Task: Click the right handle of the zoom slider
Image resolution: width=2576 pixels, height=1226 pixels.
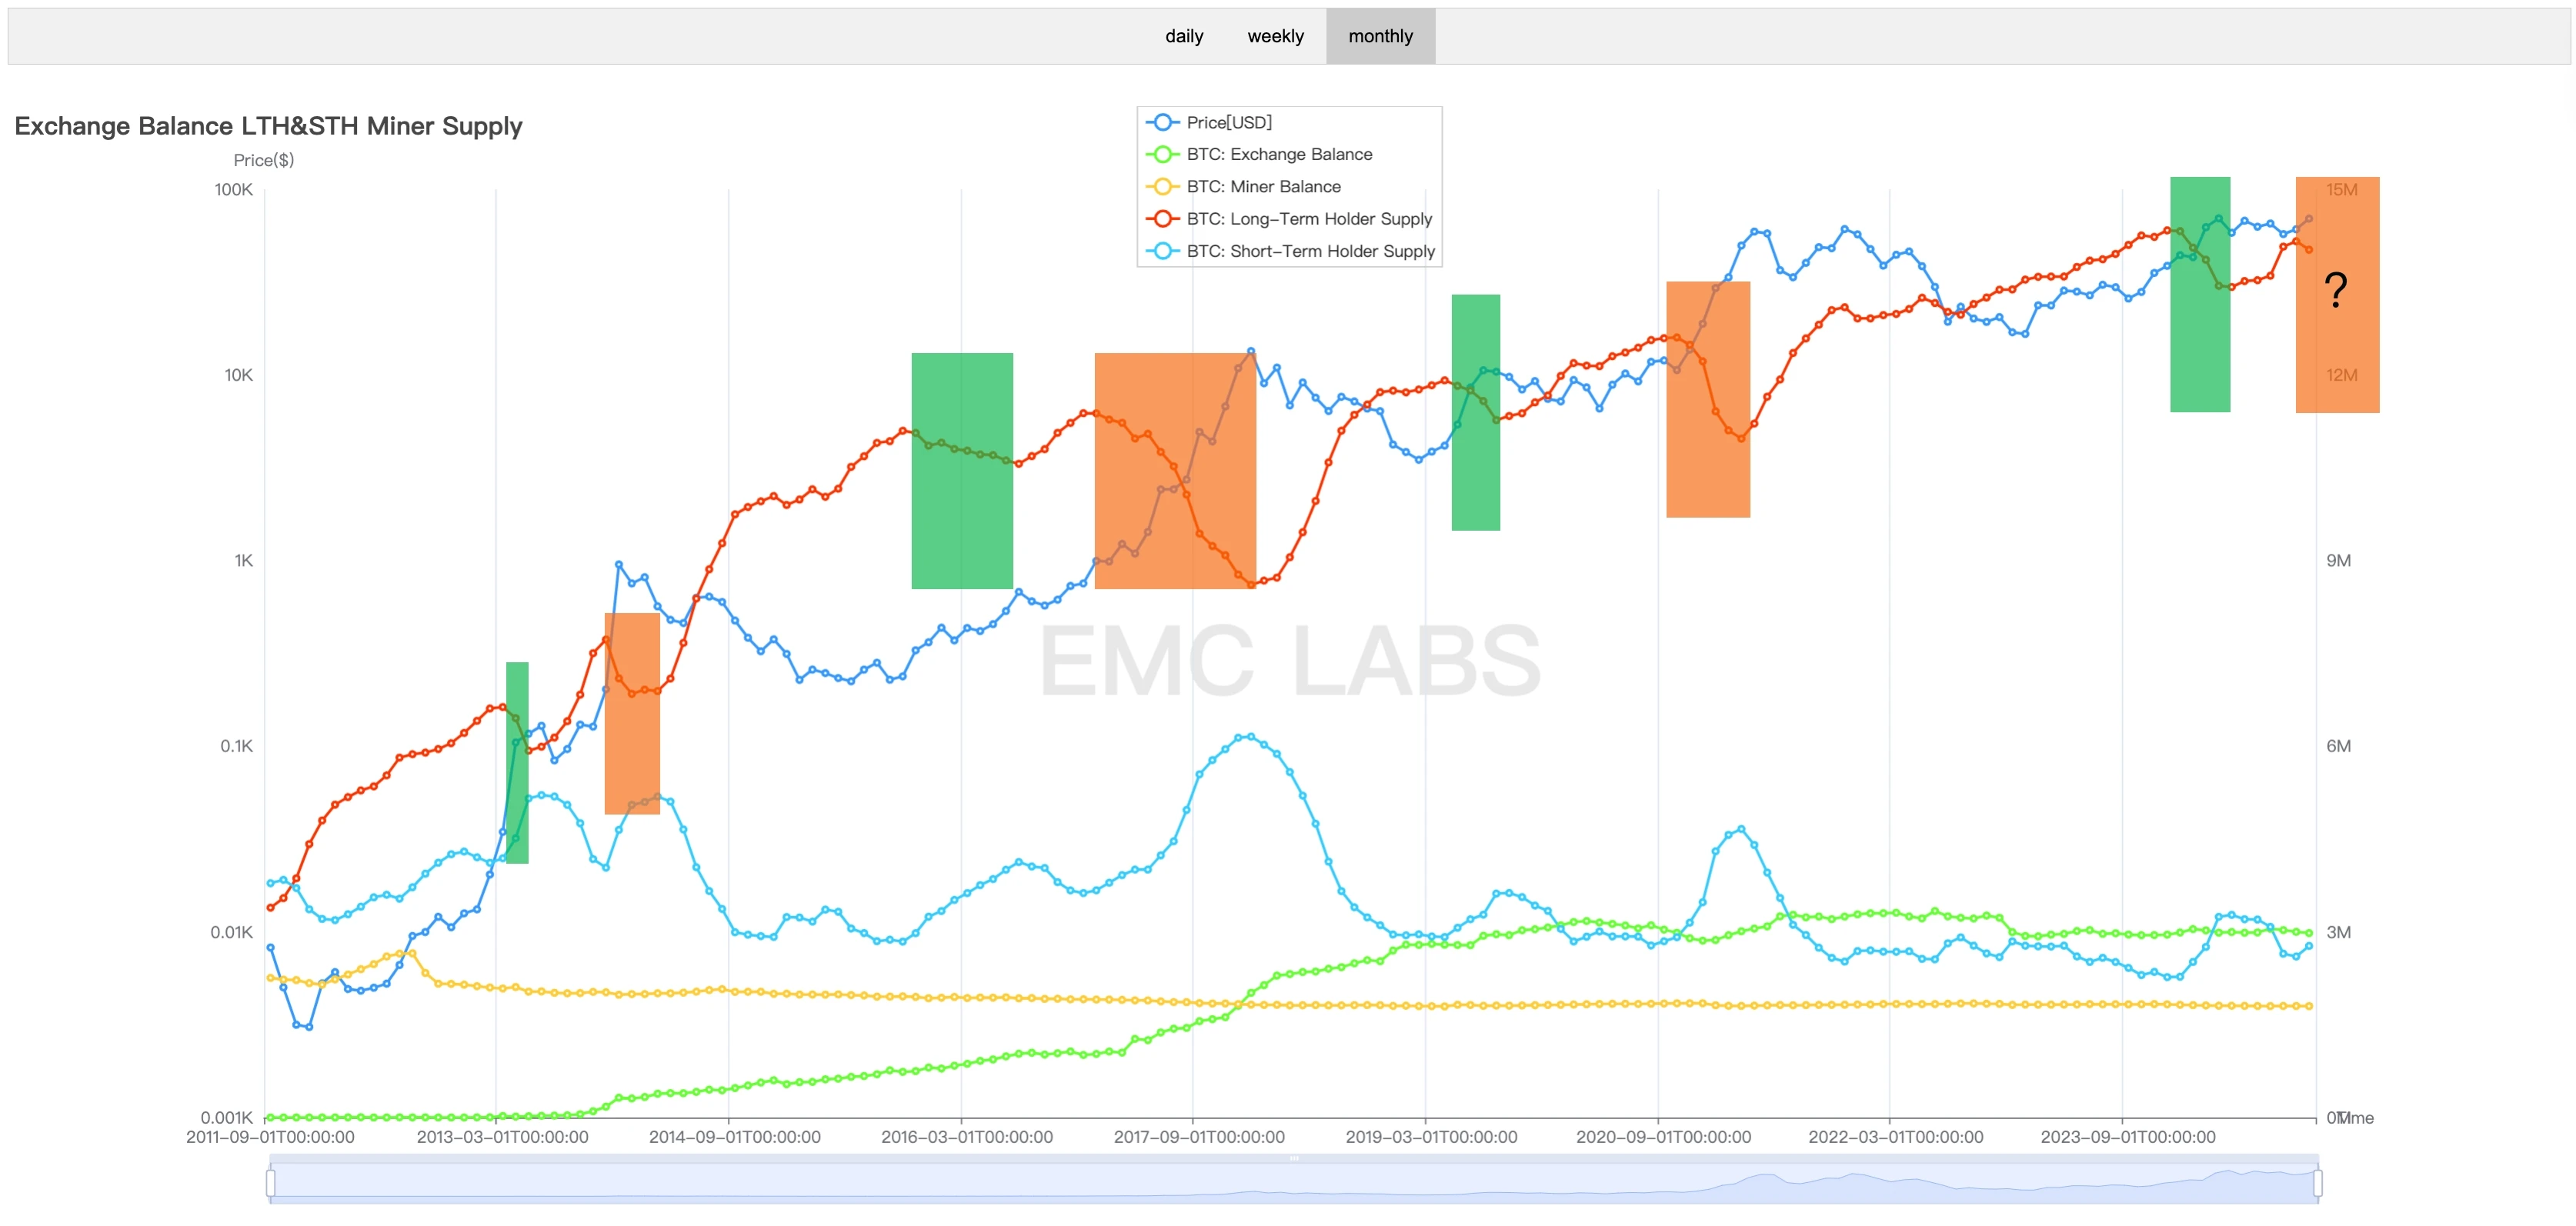Action: pos(2317,1183)
